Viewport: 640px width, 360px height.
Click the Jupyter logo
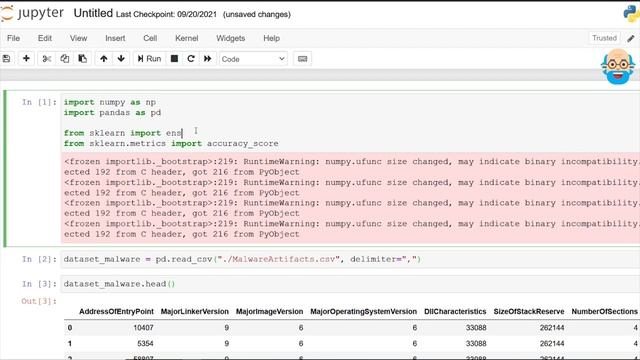point(33,13)
